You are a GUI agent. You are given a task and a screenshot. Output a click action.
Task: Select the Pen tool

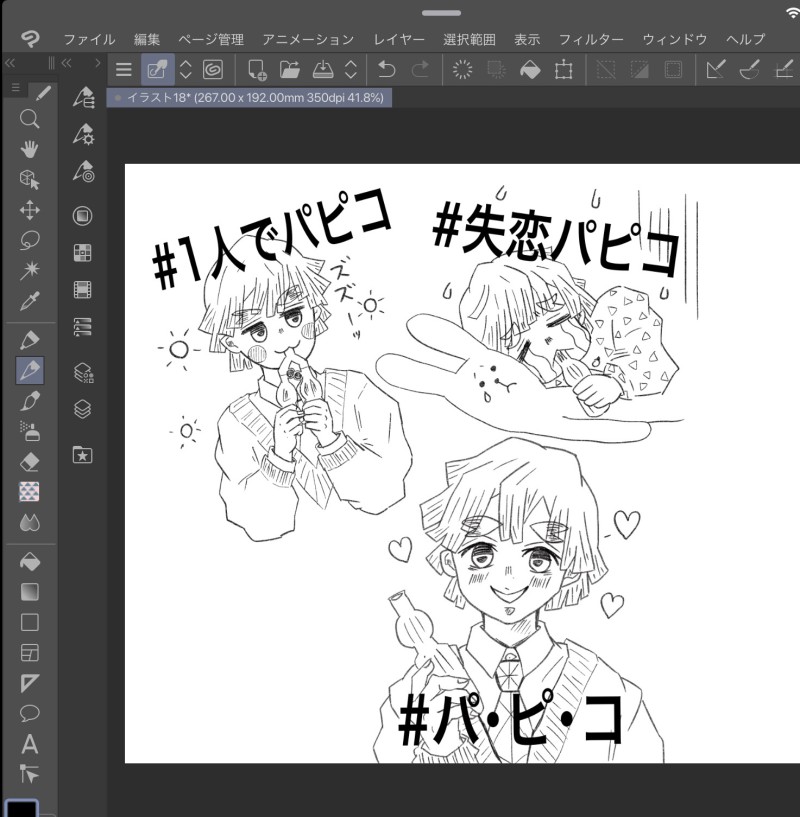point(30,340)
